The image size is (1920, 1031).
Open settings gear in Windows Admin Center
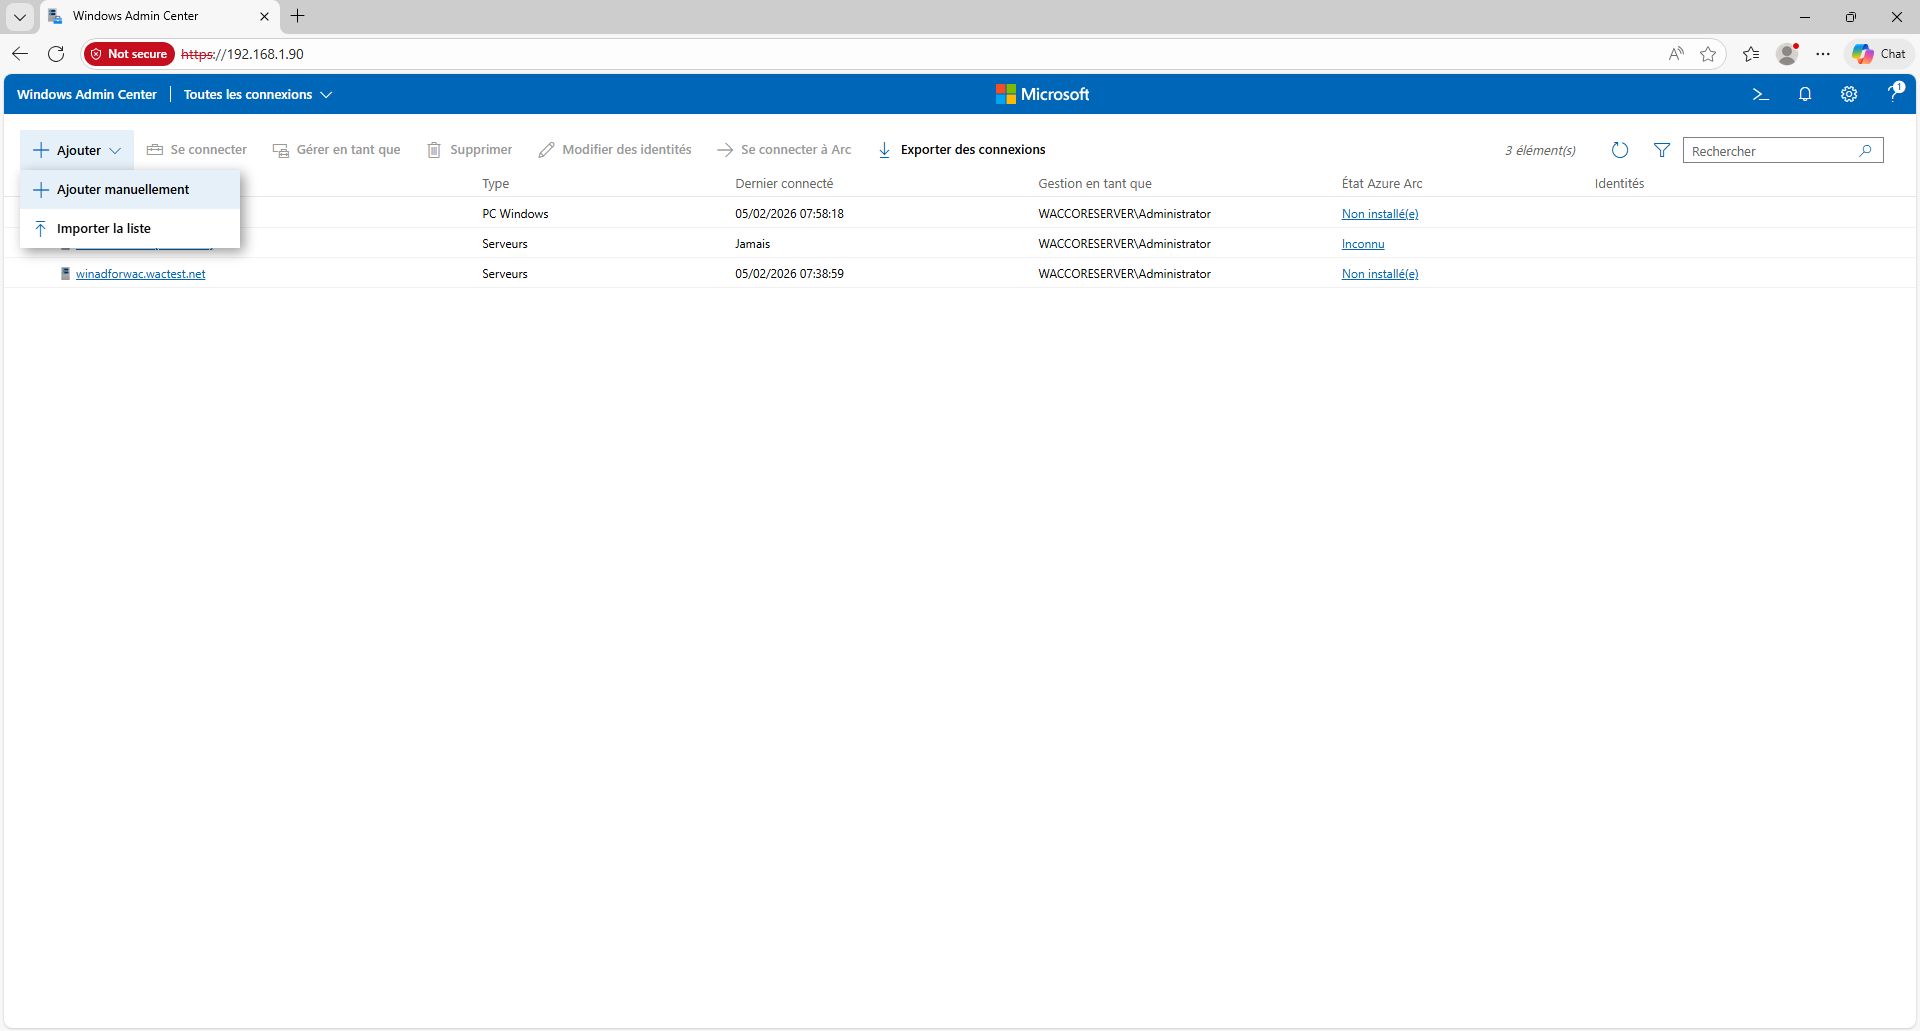(x=1849, y=94)
